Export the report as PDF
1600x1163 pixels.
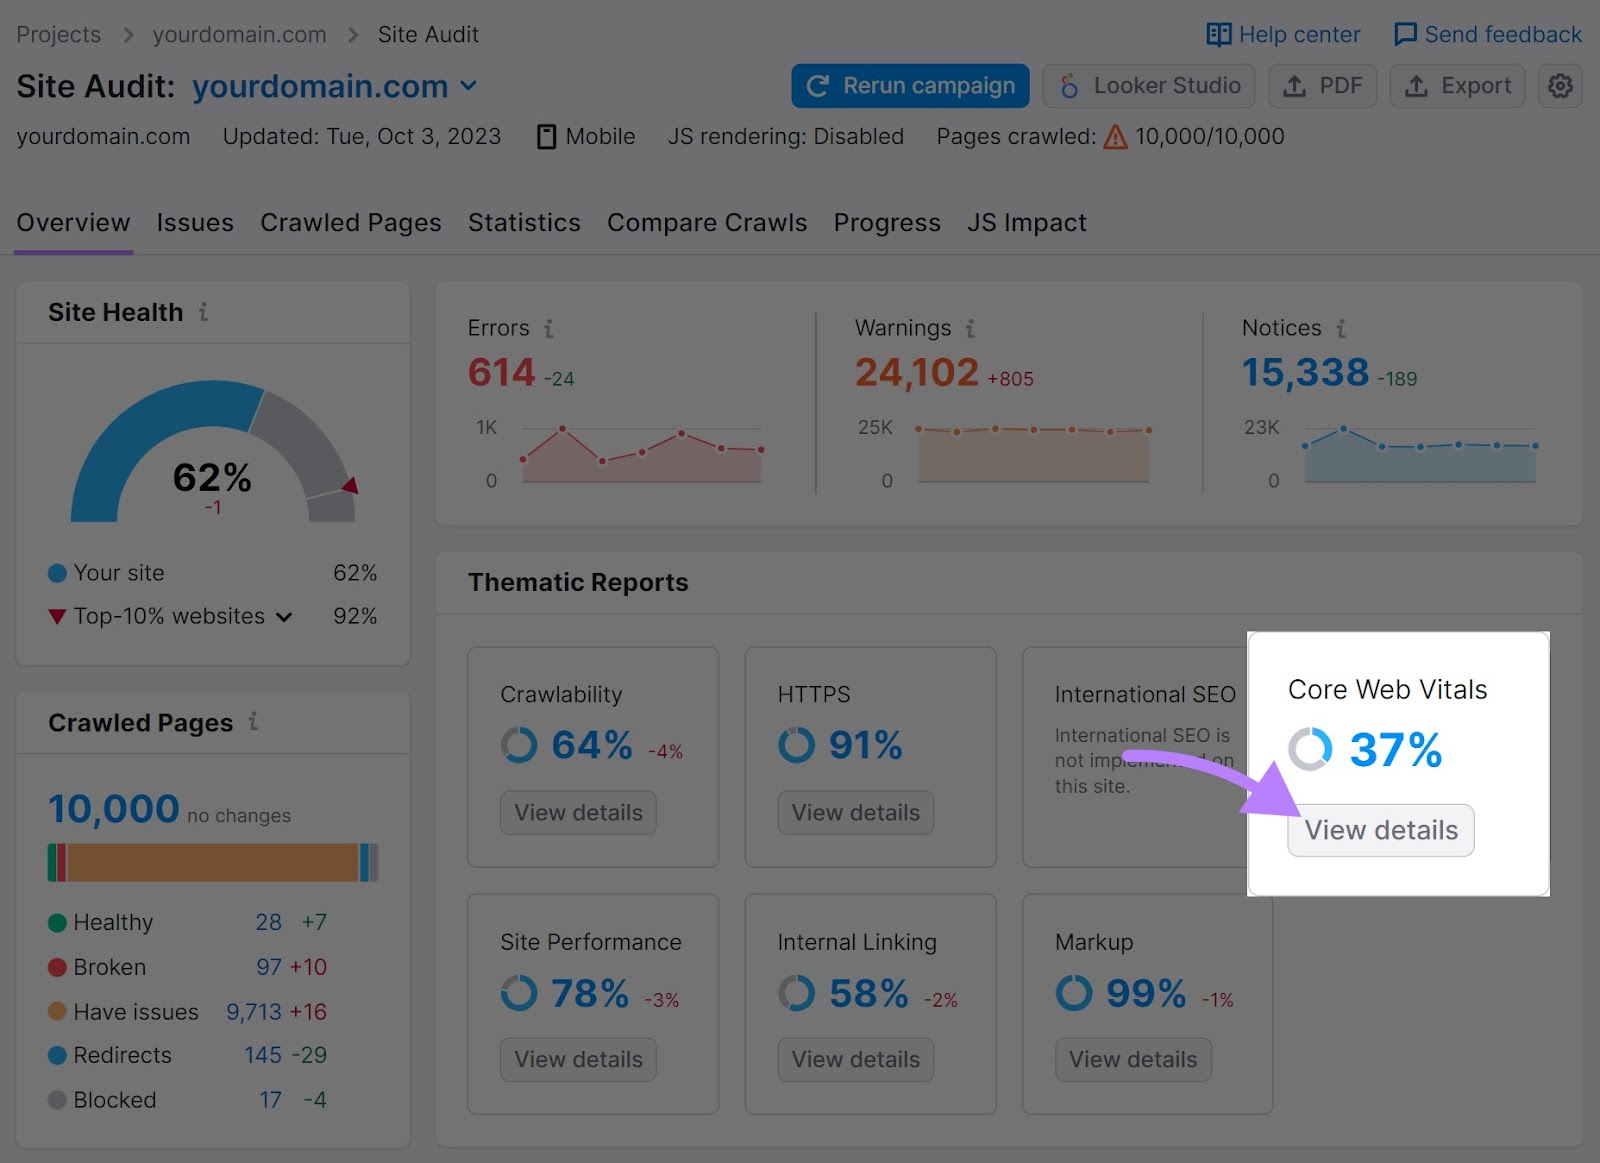pos(1322,86)
